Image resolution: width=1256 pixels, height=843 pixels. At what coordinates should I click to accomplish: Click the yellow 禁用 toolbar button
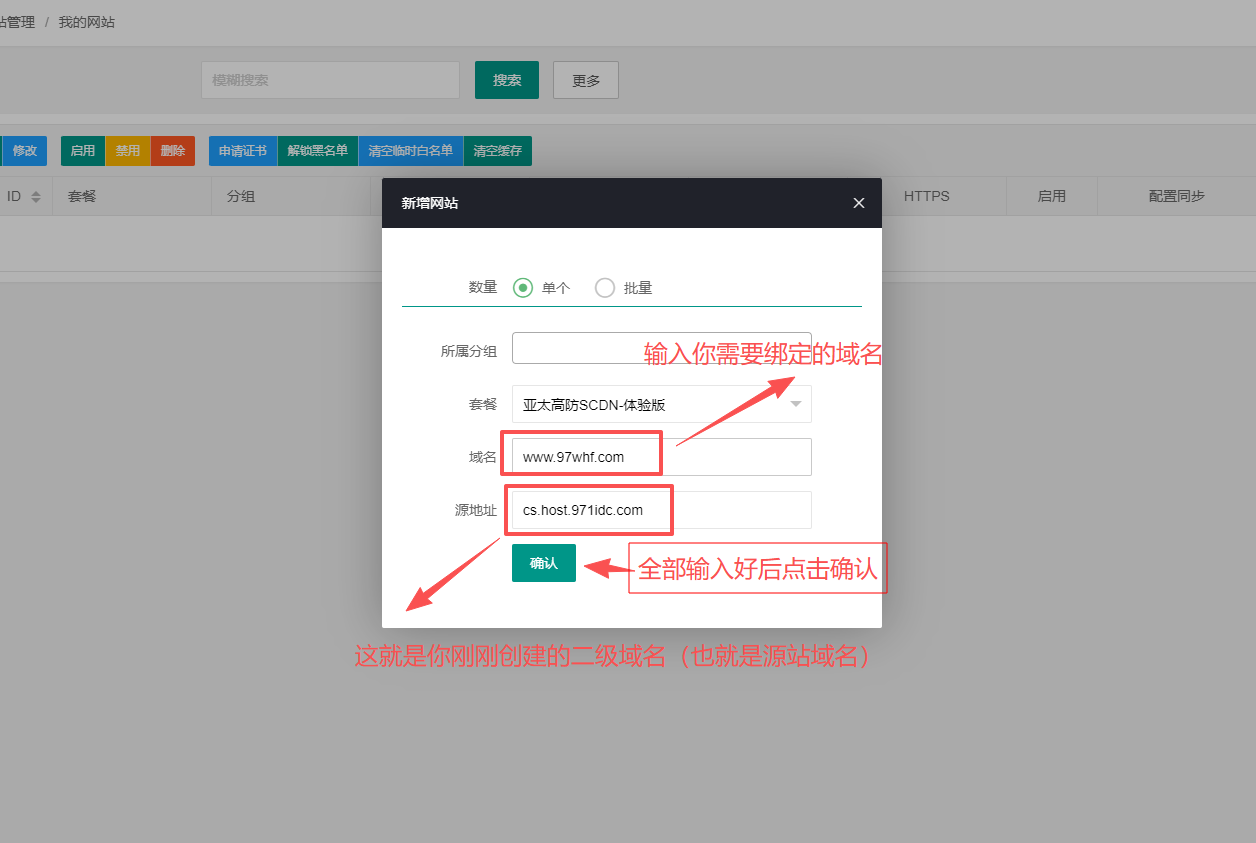(128, 151)
